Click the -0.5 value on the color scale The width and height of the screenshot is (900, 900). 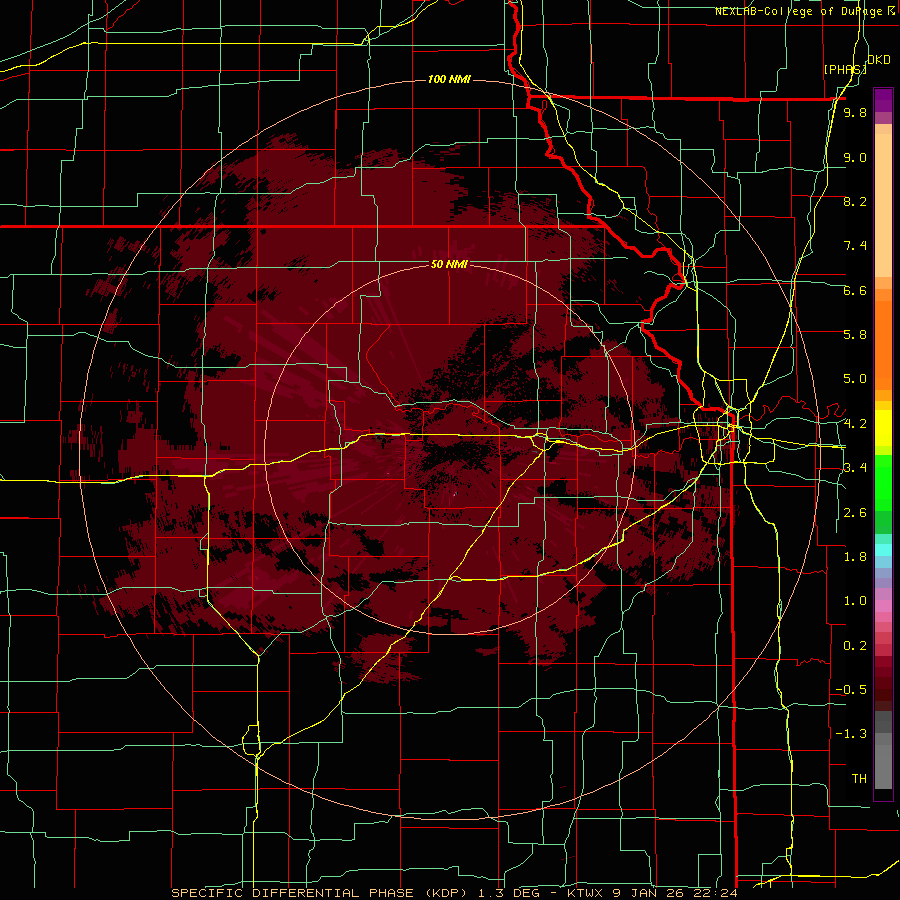pyautogui.click(x=851, y=690)
